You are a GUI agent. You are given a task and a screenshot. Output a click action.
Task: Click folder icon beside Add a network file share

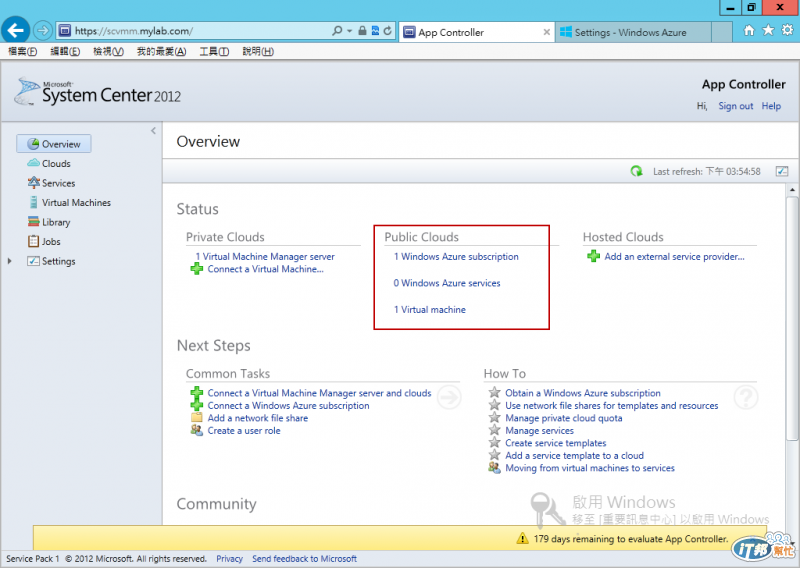[x=196, y=417]
